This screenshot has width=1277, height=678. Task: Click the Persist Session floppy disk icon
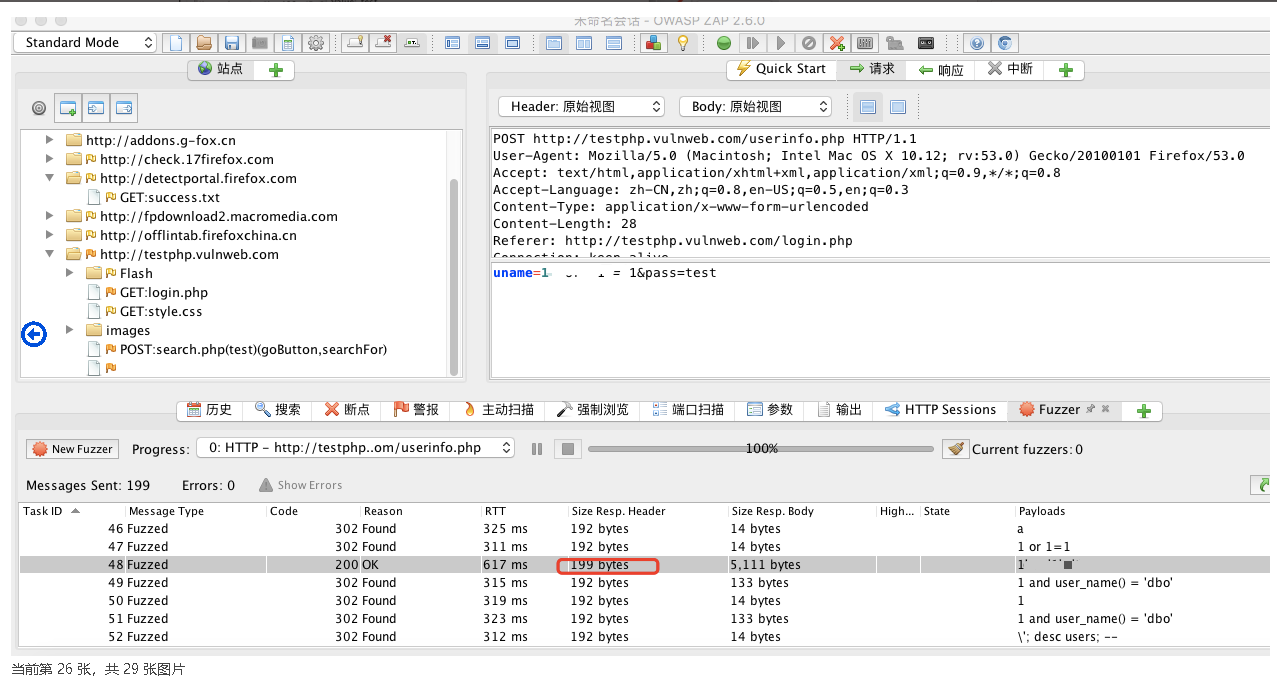(232, 43)
